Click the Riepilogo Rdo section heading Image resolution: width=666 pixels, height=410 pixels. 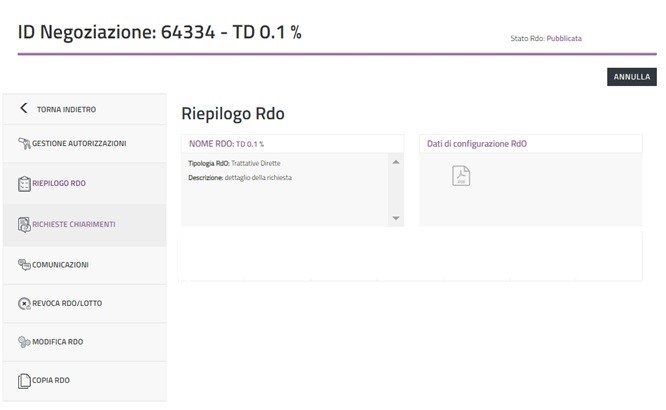coord(233,113)
